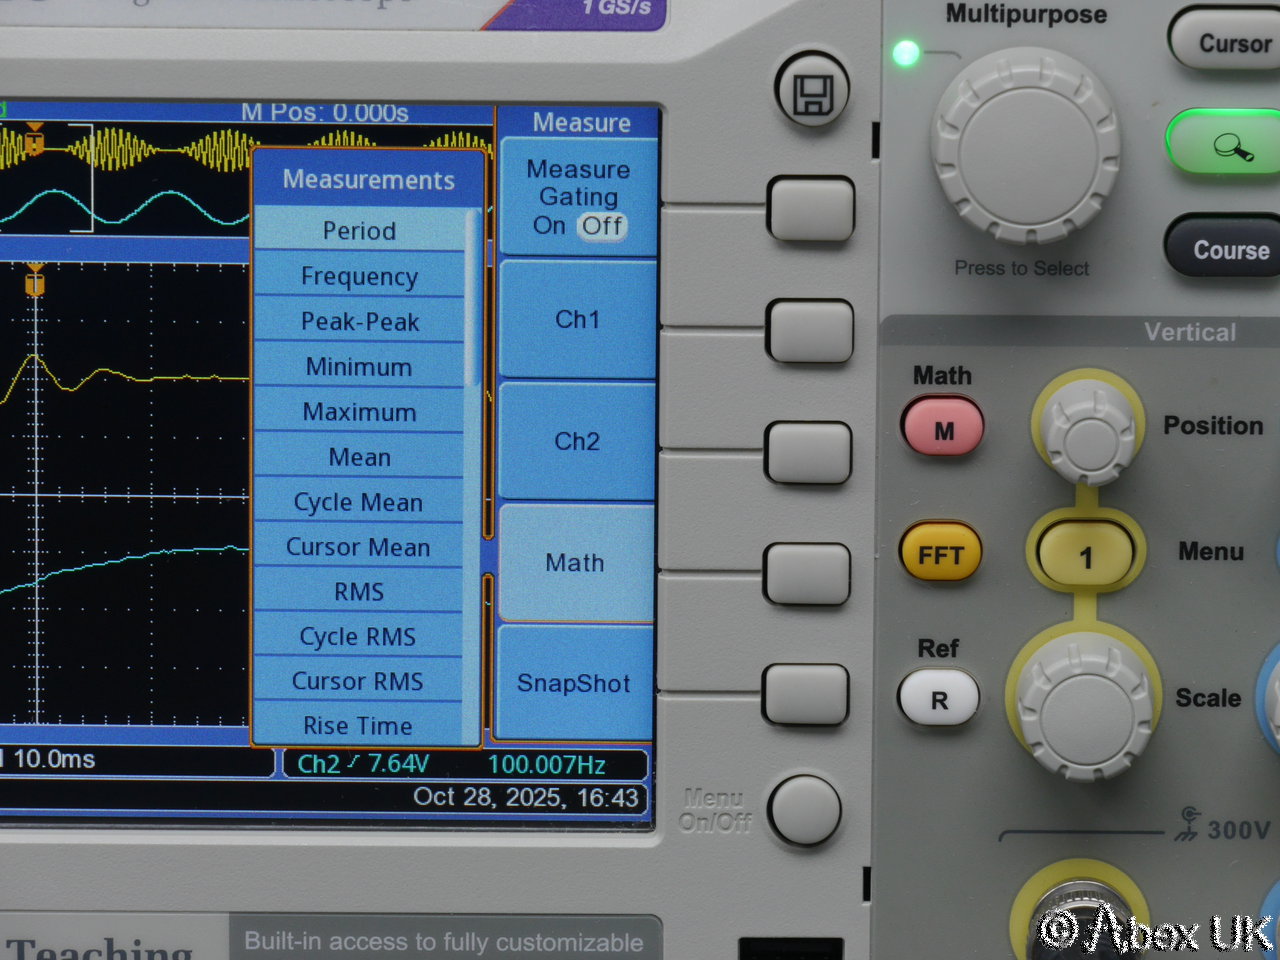Click the Measurements list scrollbar
This screenshot has height=960, width=1280.
tap(473, 300)
